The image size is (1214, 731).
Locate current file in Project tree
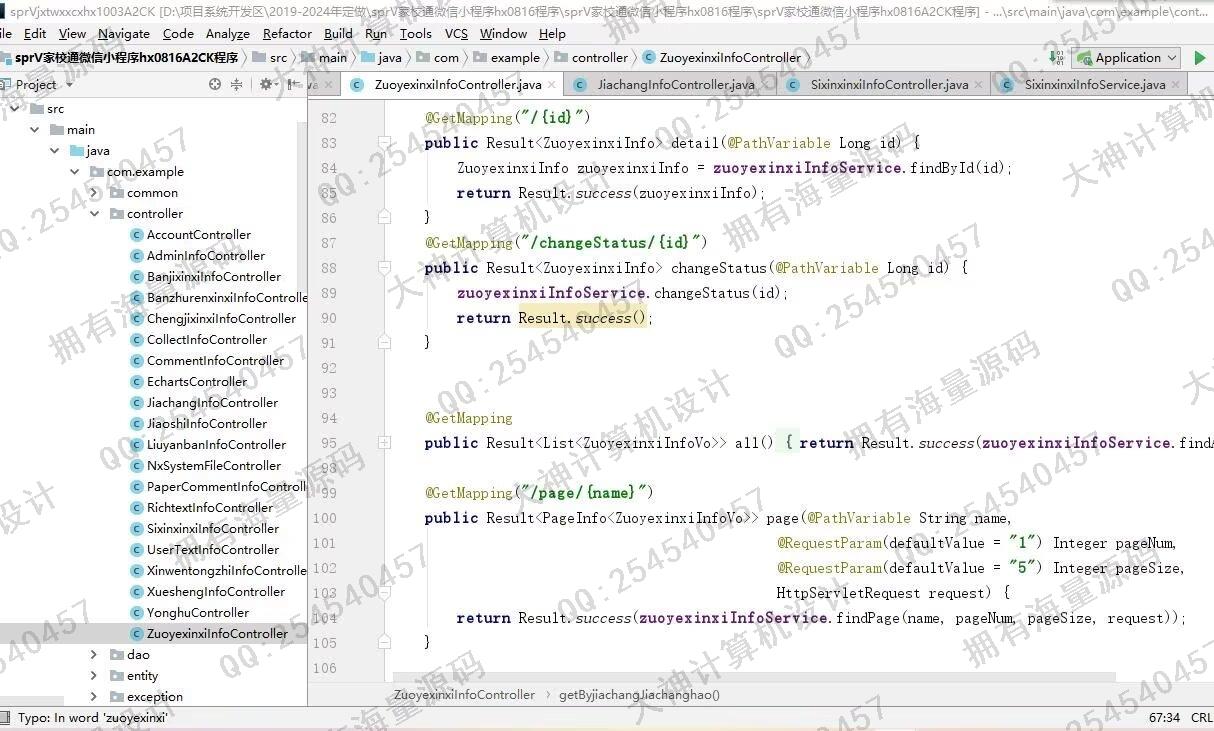click(x=214, y=85)
